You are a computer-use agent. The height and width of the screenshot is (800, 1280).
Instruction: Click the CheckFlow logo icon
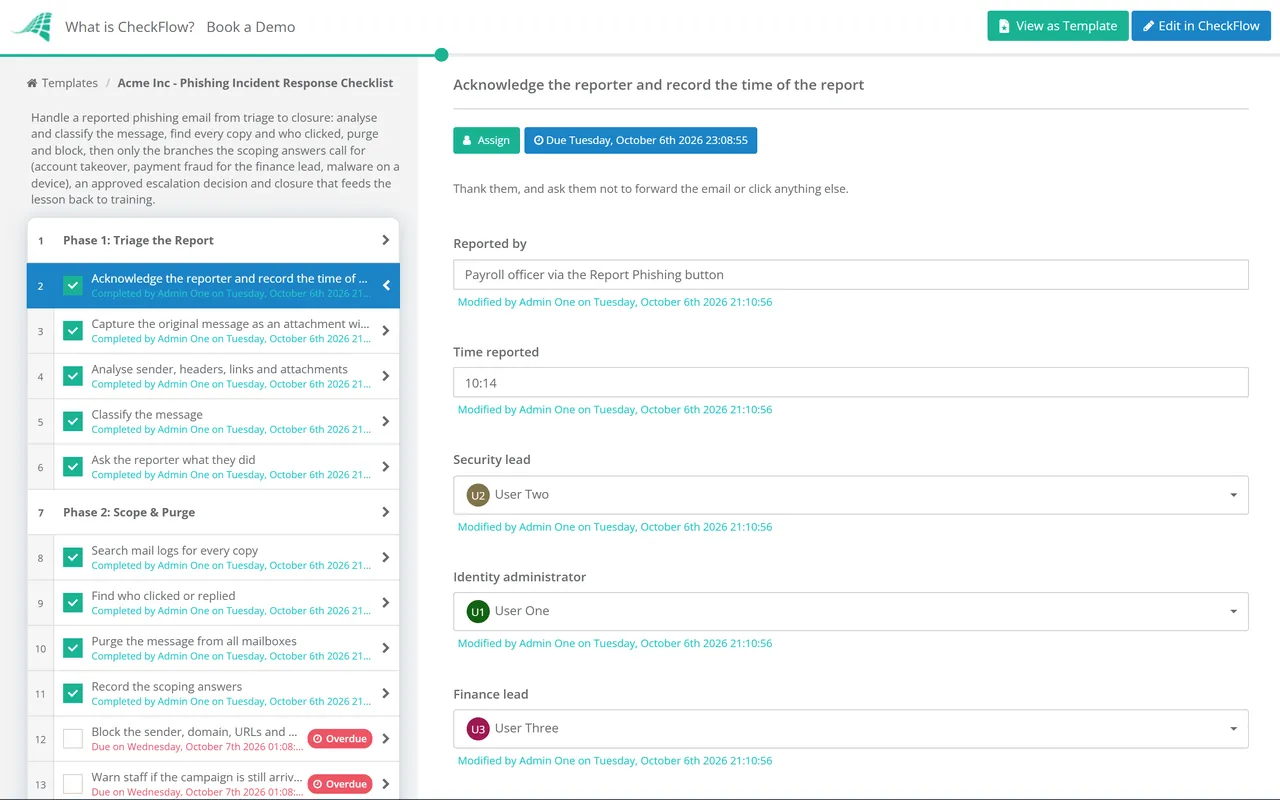coord(31,26)
